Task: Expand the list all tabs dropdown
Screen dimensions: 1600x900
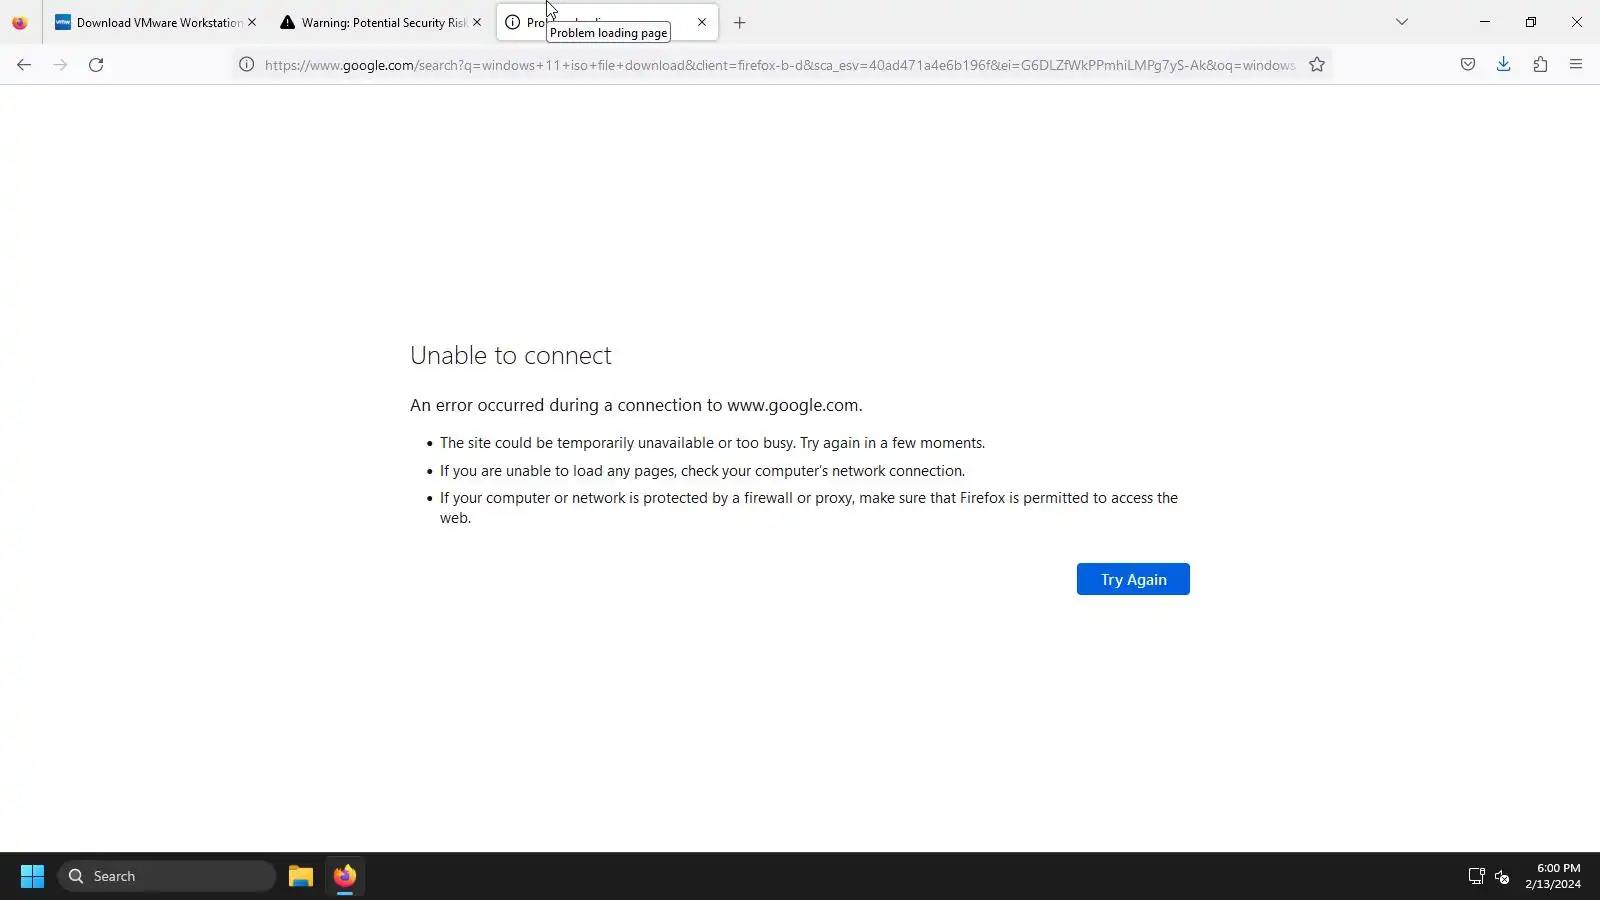Action: [1402, 22]
